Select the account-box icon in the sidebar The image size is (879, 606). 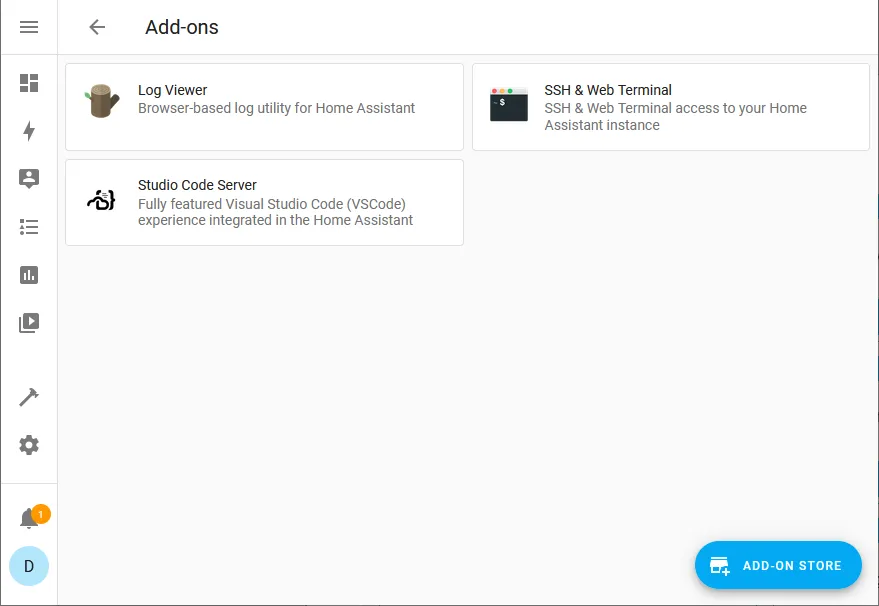tap(28, 178)
